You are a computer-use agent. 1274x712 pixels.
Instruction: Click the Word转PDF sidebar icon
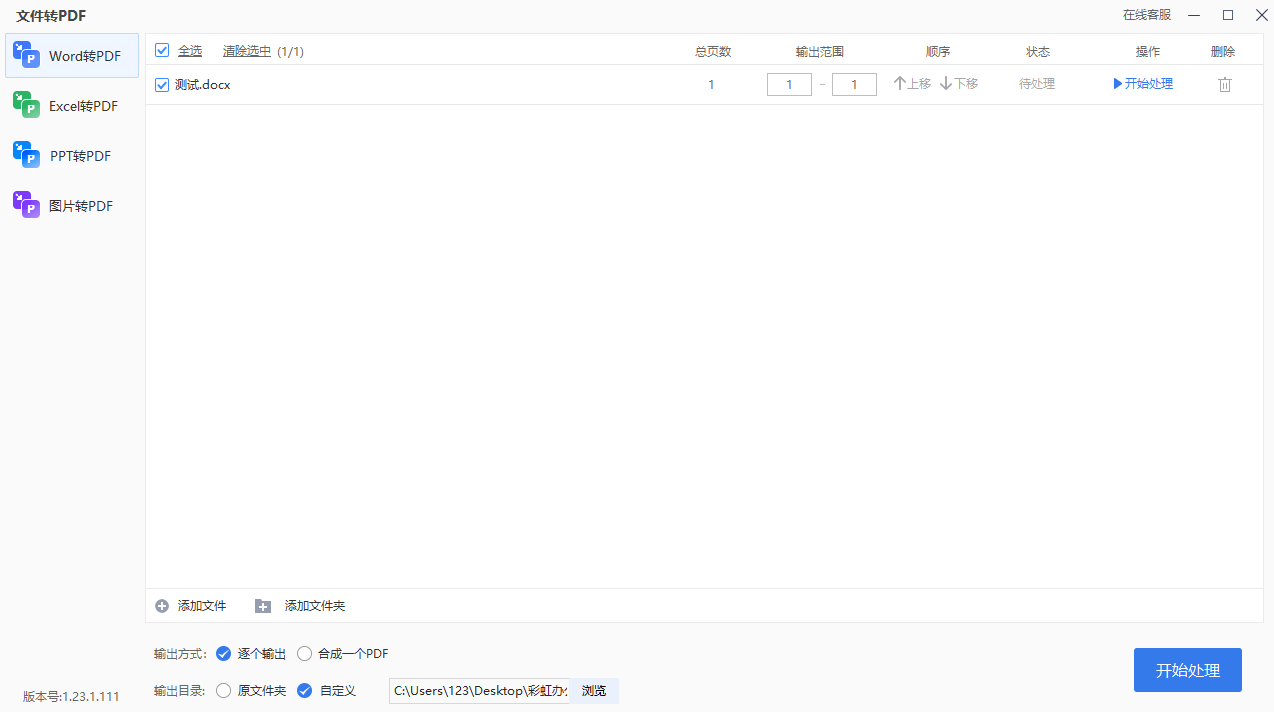click(26, 55)
